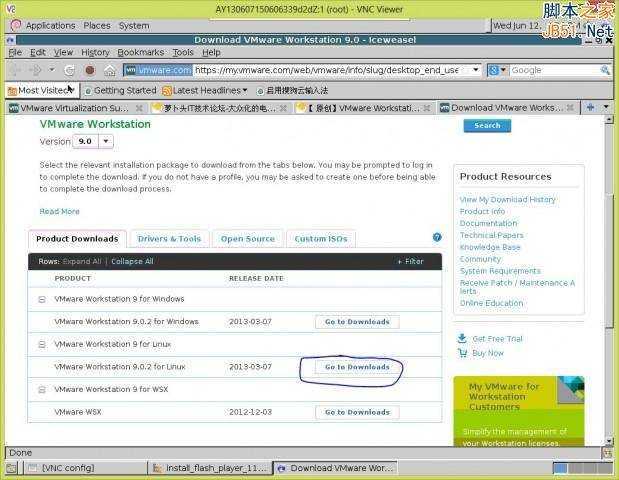Open Product Info link
619x480 pixels.
(x=482, y=212)
